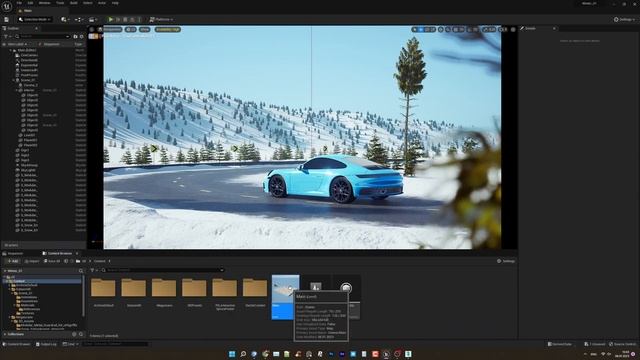Close the Outliner tab
Image resolution: width=640 pixels, height=360 pixels.
click(36, 28)
